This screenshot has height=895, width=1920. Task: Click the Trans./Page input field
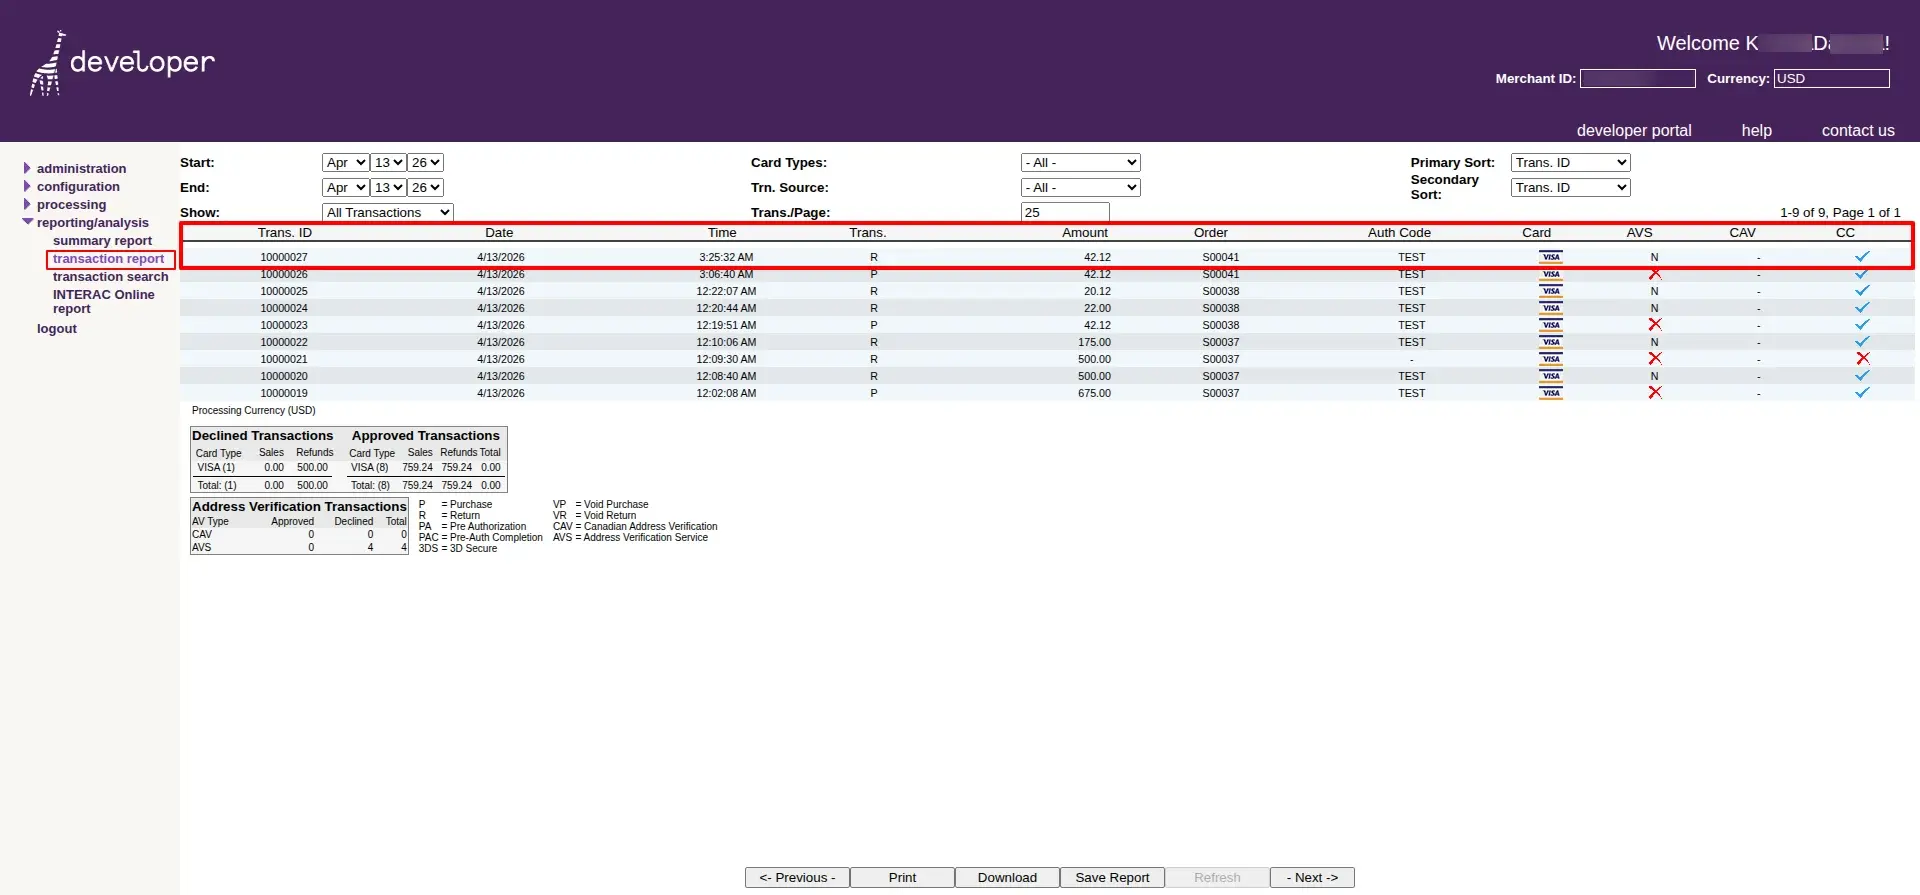click(1065, 212)
